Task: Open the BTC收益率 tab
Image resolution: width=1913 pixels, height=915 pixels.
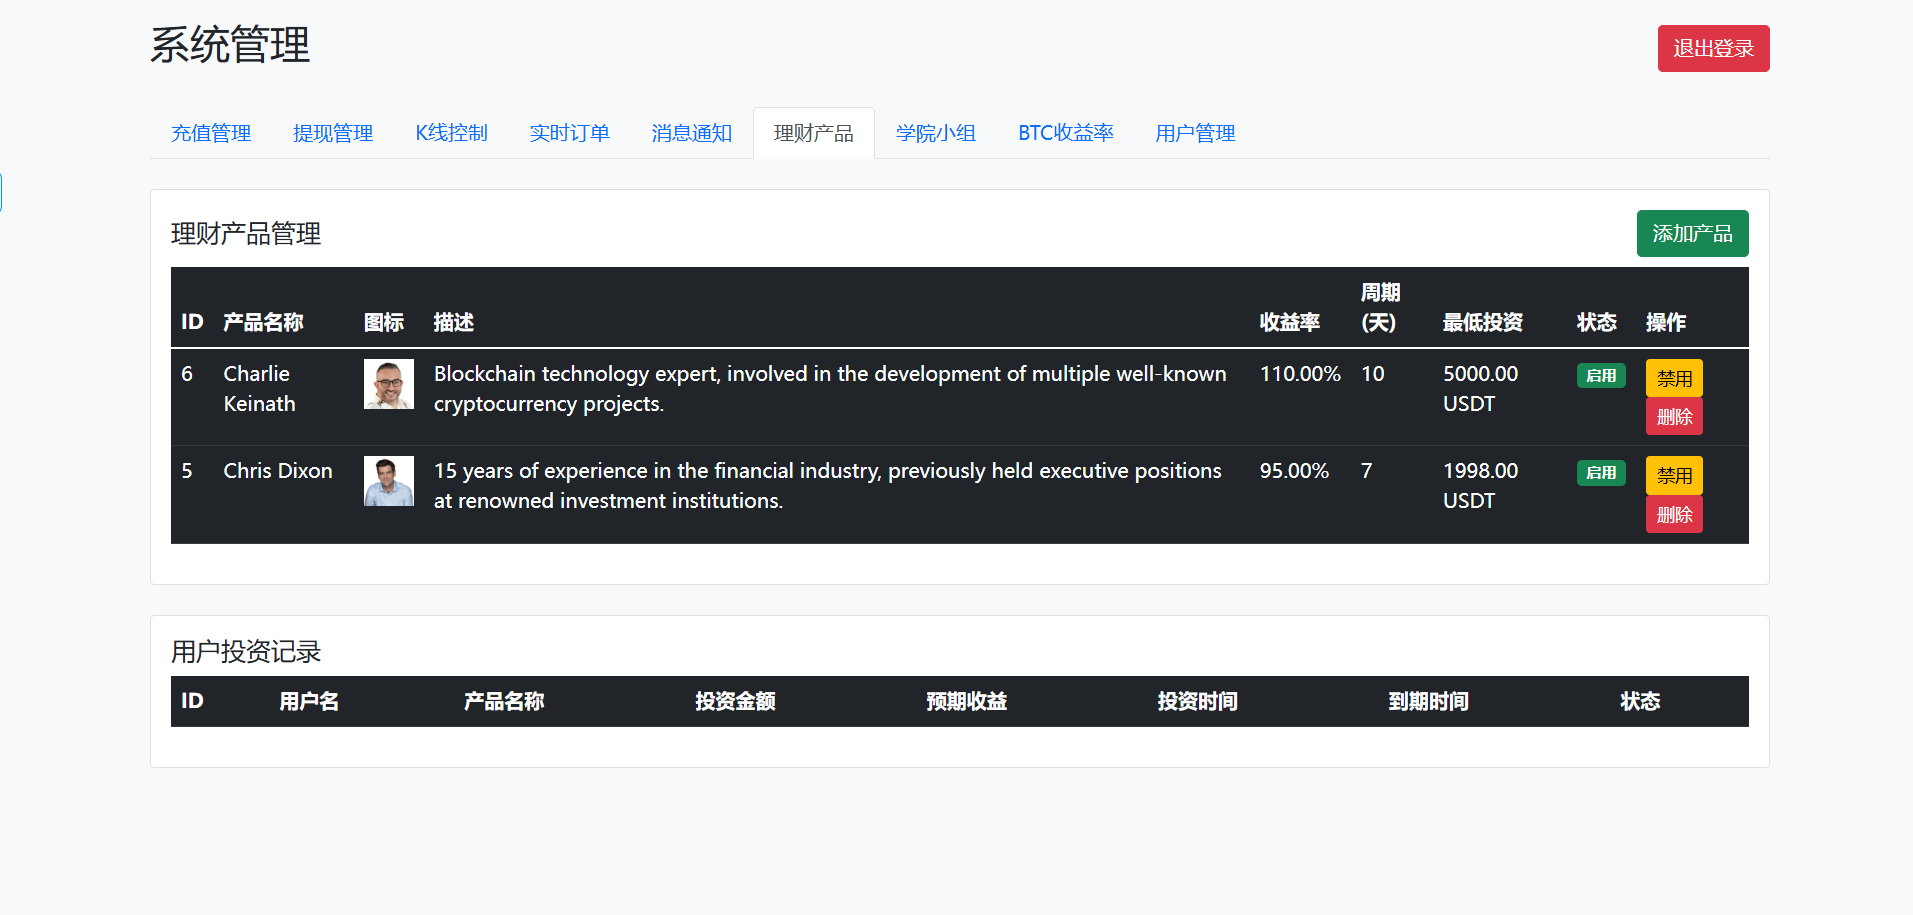Action: tap(1065, 133)
